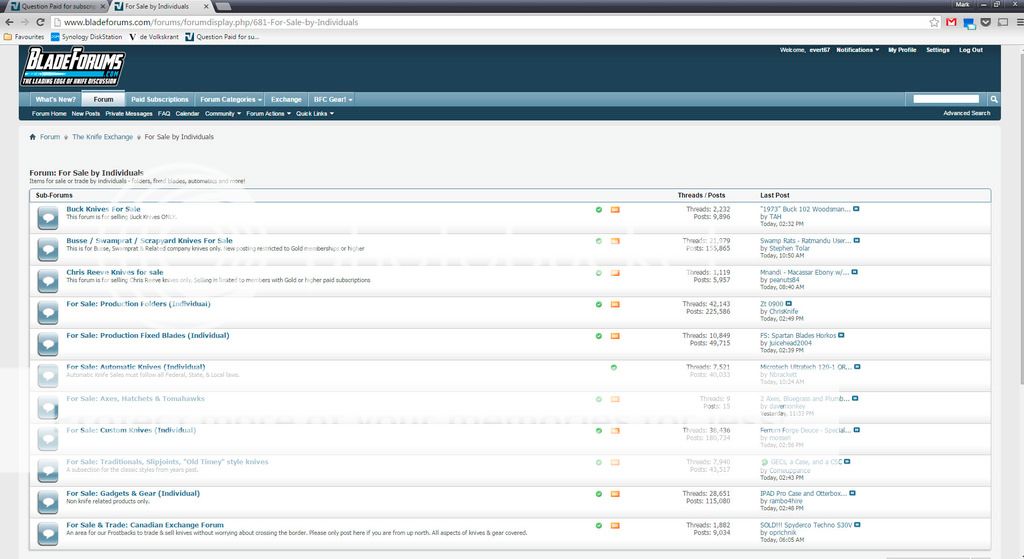This screenshot has height=559, width=1024.
Task: Open Forum breadcrumb link
Action: pyautogui.click(x=50, y=137)
